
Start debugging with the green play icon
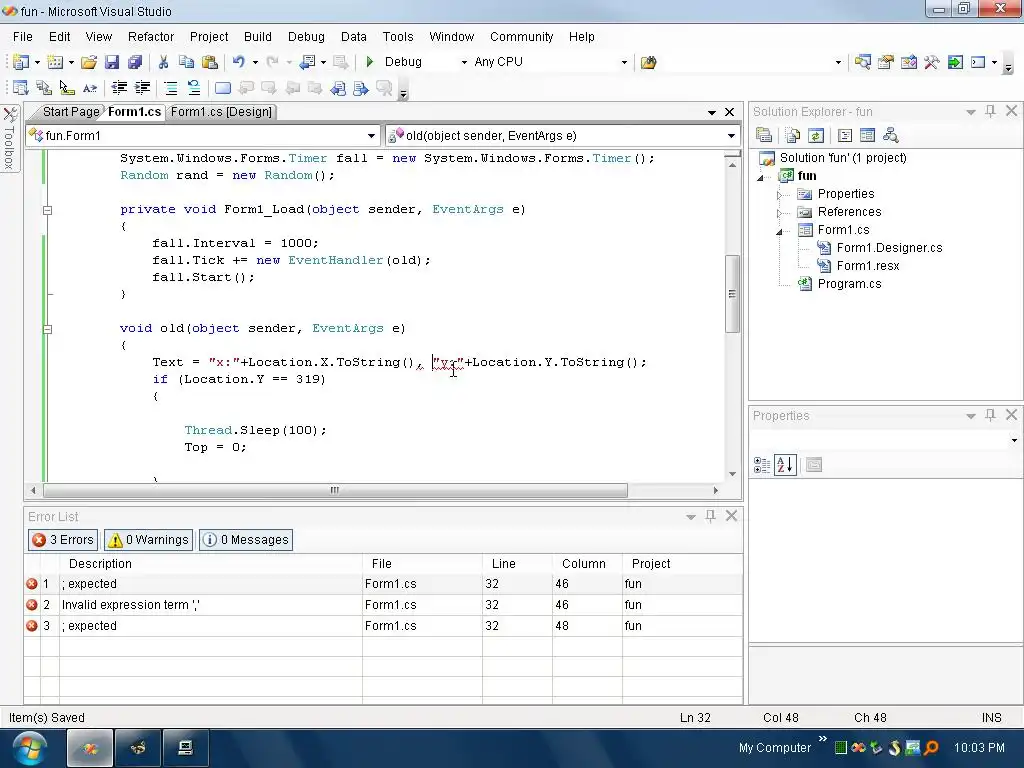370,62
